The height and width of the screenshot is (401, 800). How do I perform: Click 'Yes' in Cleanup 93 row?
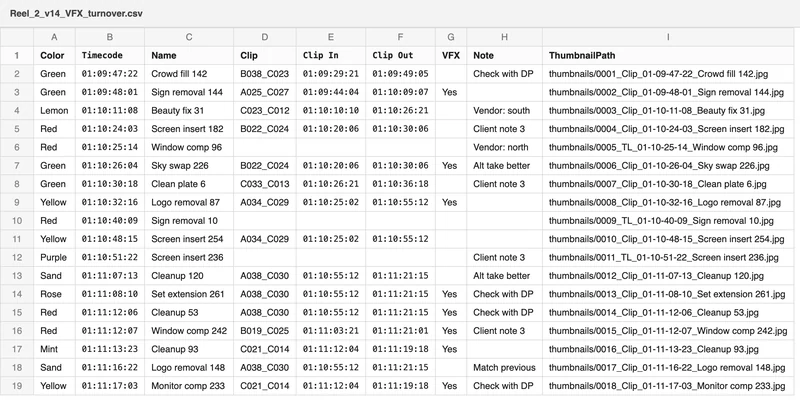pos(449,349)
